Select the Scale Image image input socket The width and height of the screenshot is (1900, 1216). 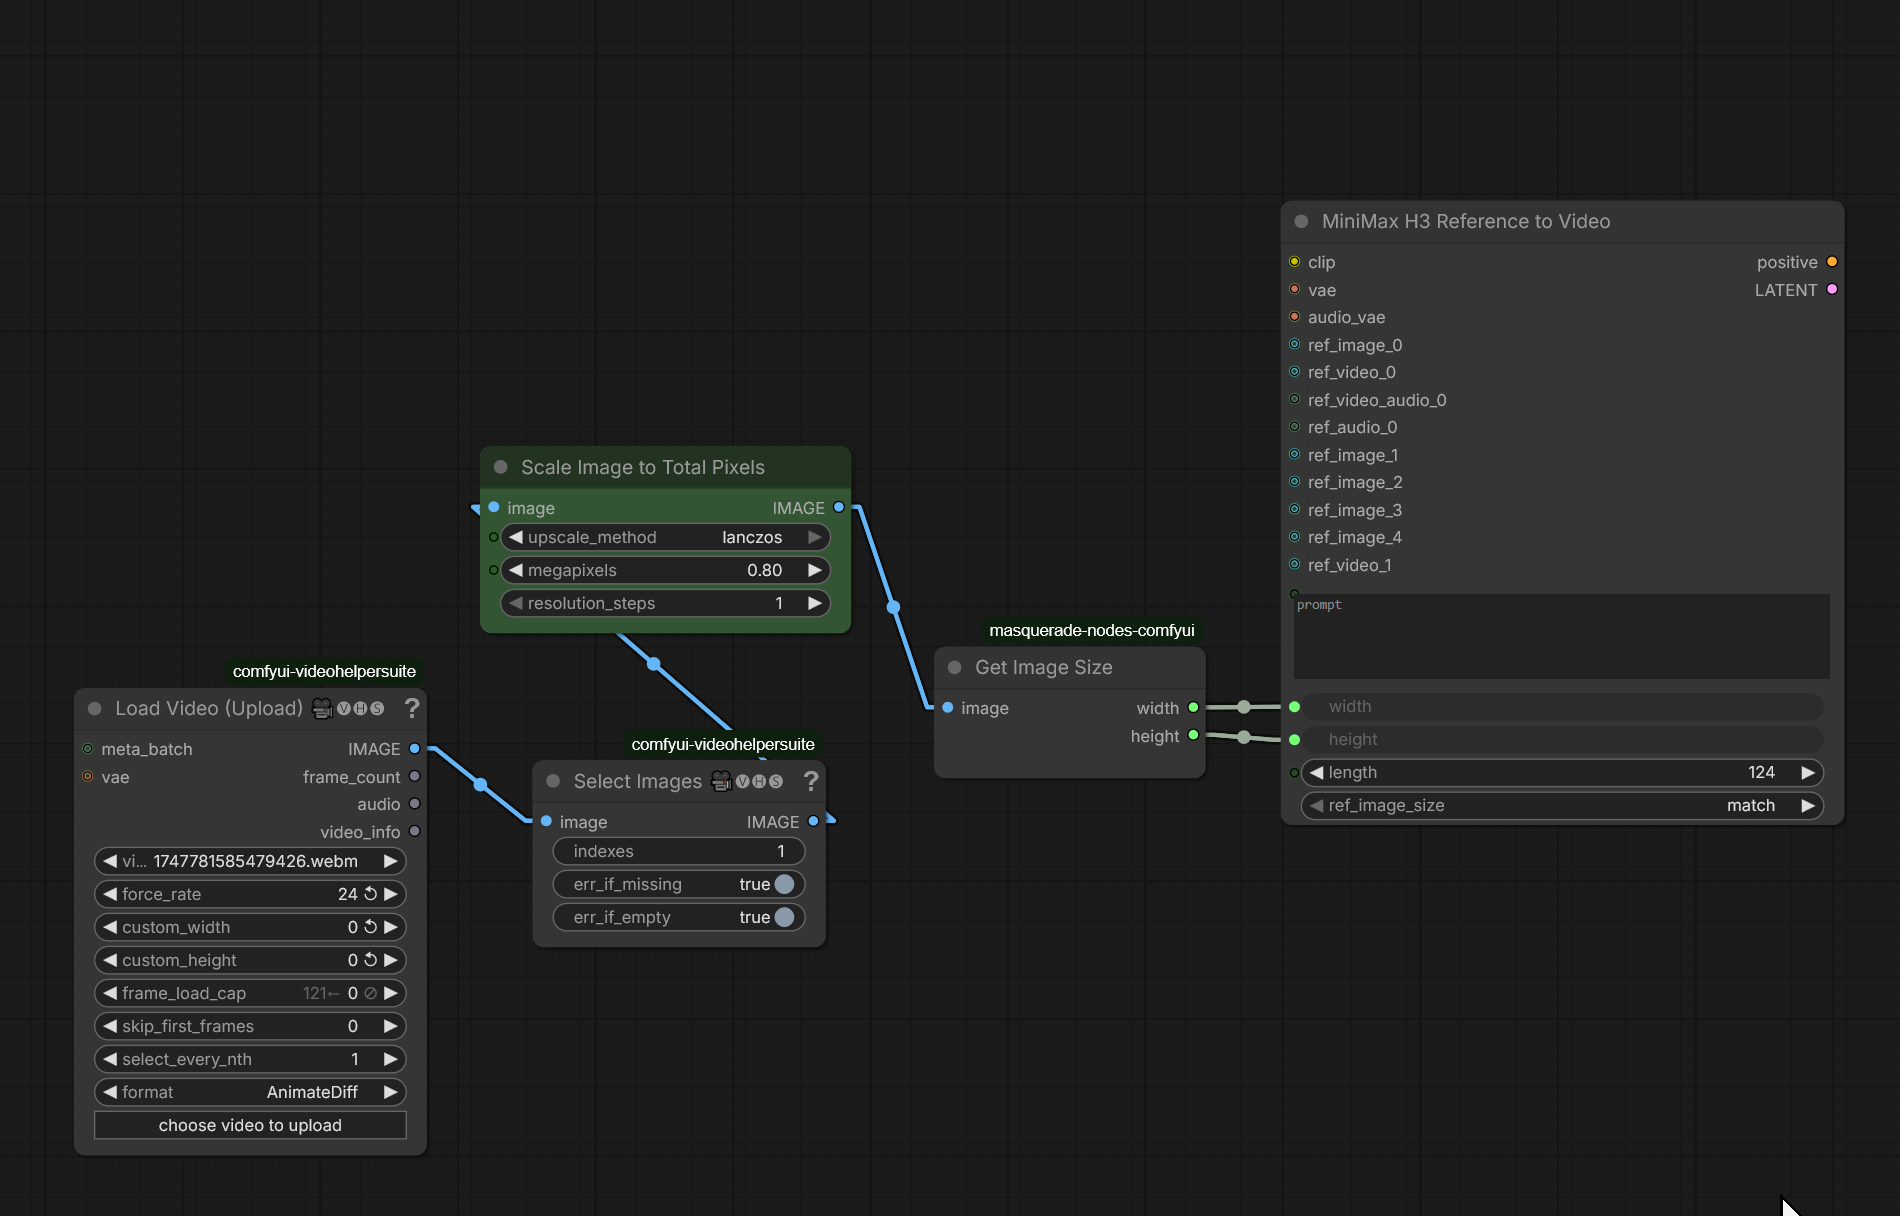point(494,508)
